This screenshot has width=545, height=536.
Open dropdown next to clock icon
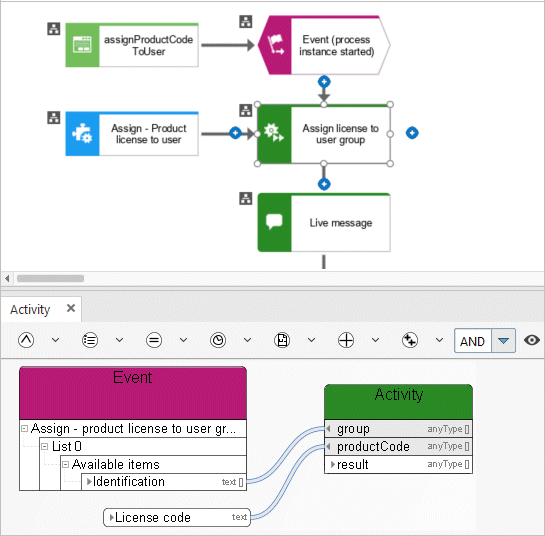point(247,340)
